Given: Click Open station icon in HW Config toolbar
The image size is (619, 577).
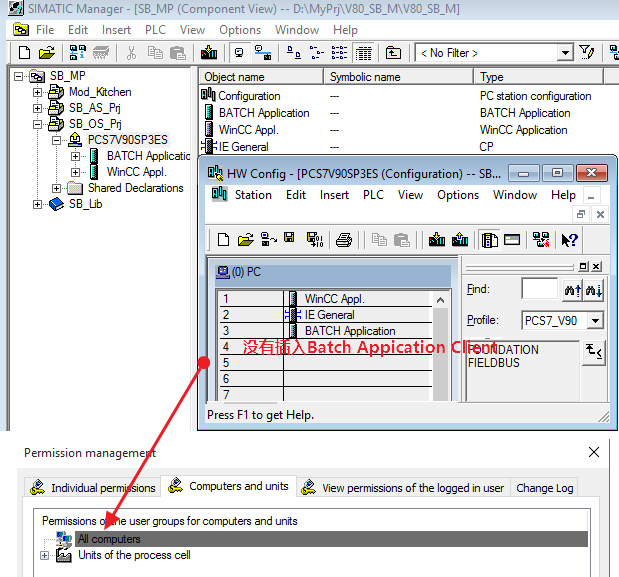Looking at the screenshot, I should pyautogui.click(x=246, y=240).
